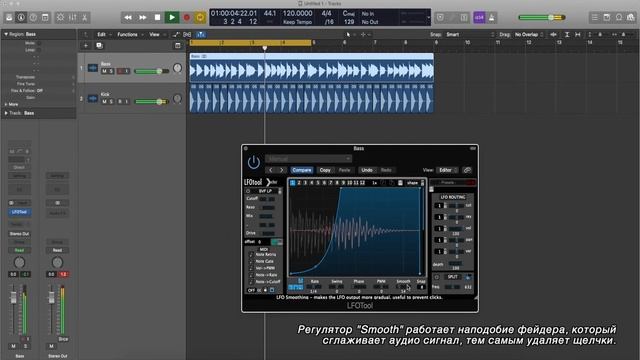
Task: Mute the Kick track
Action: coord(104,102)
